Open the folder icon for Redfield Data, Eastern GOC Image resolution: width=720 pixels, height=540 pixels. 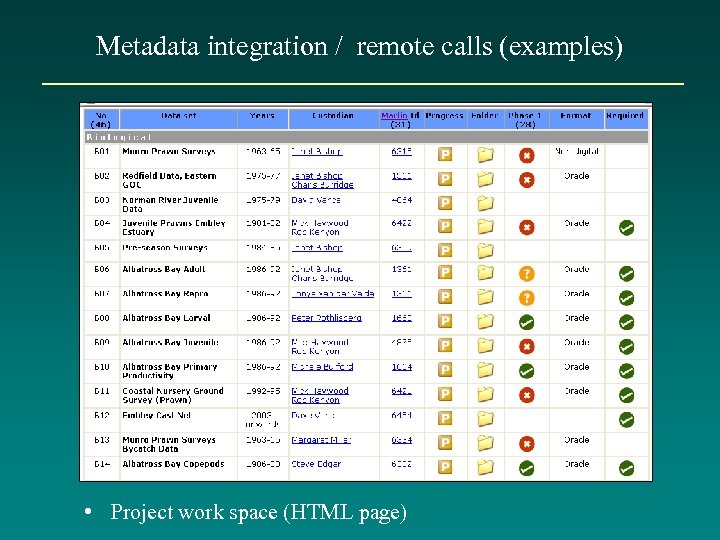point(485,179)
